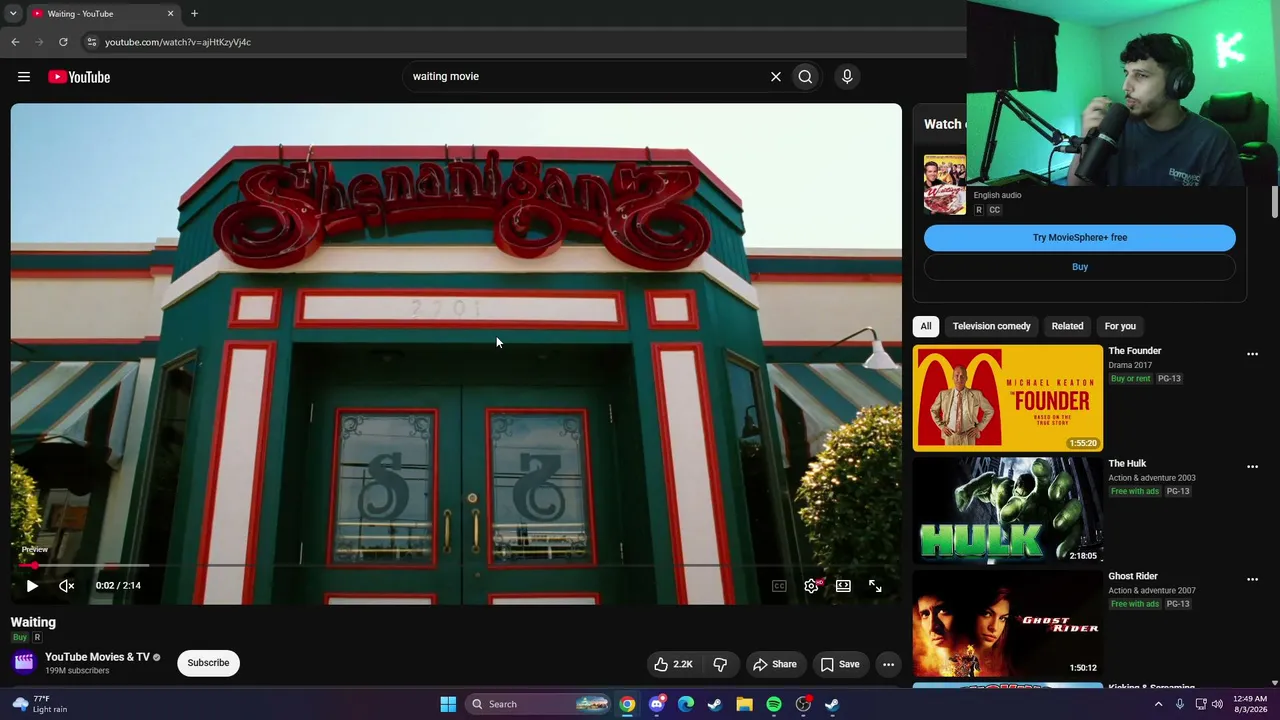Like the video with thumbs up
The image size is (1280, 720).
673,664
